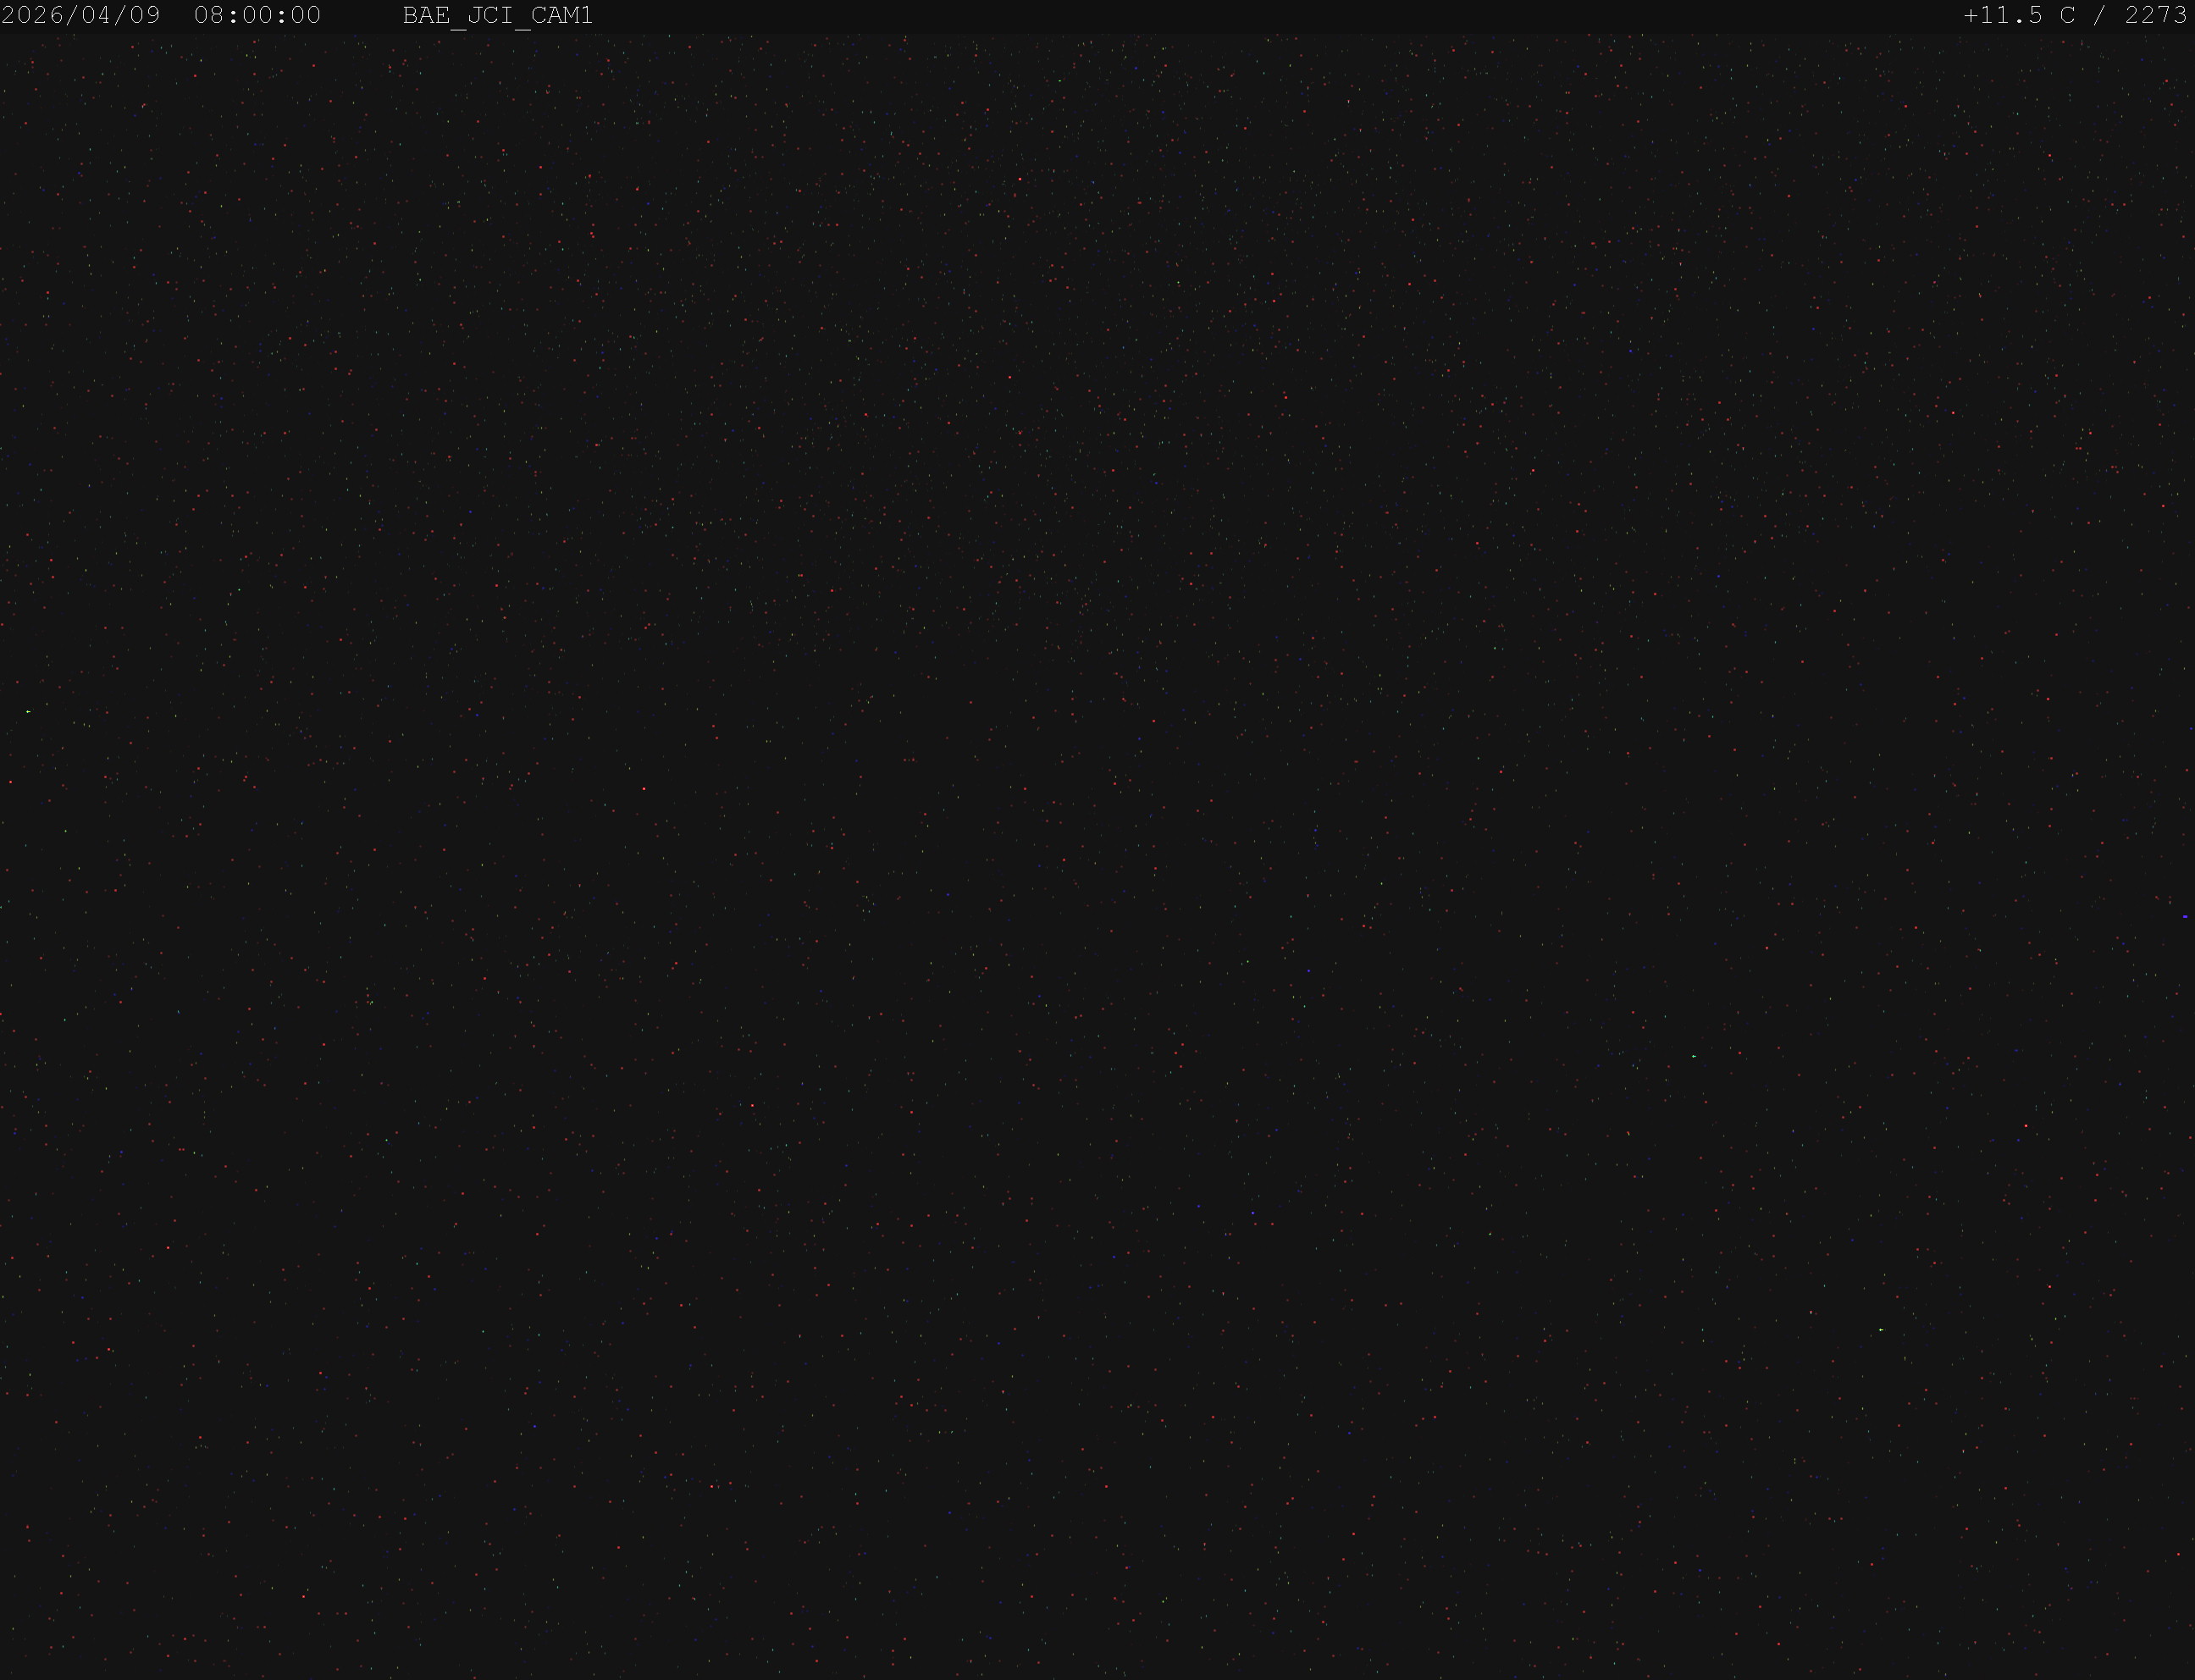
Task: Click the temperature reading +11.5
Action: click(2003, 16)
